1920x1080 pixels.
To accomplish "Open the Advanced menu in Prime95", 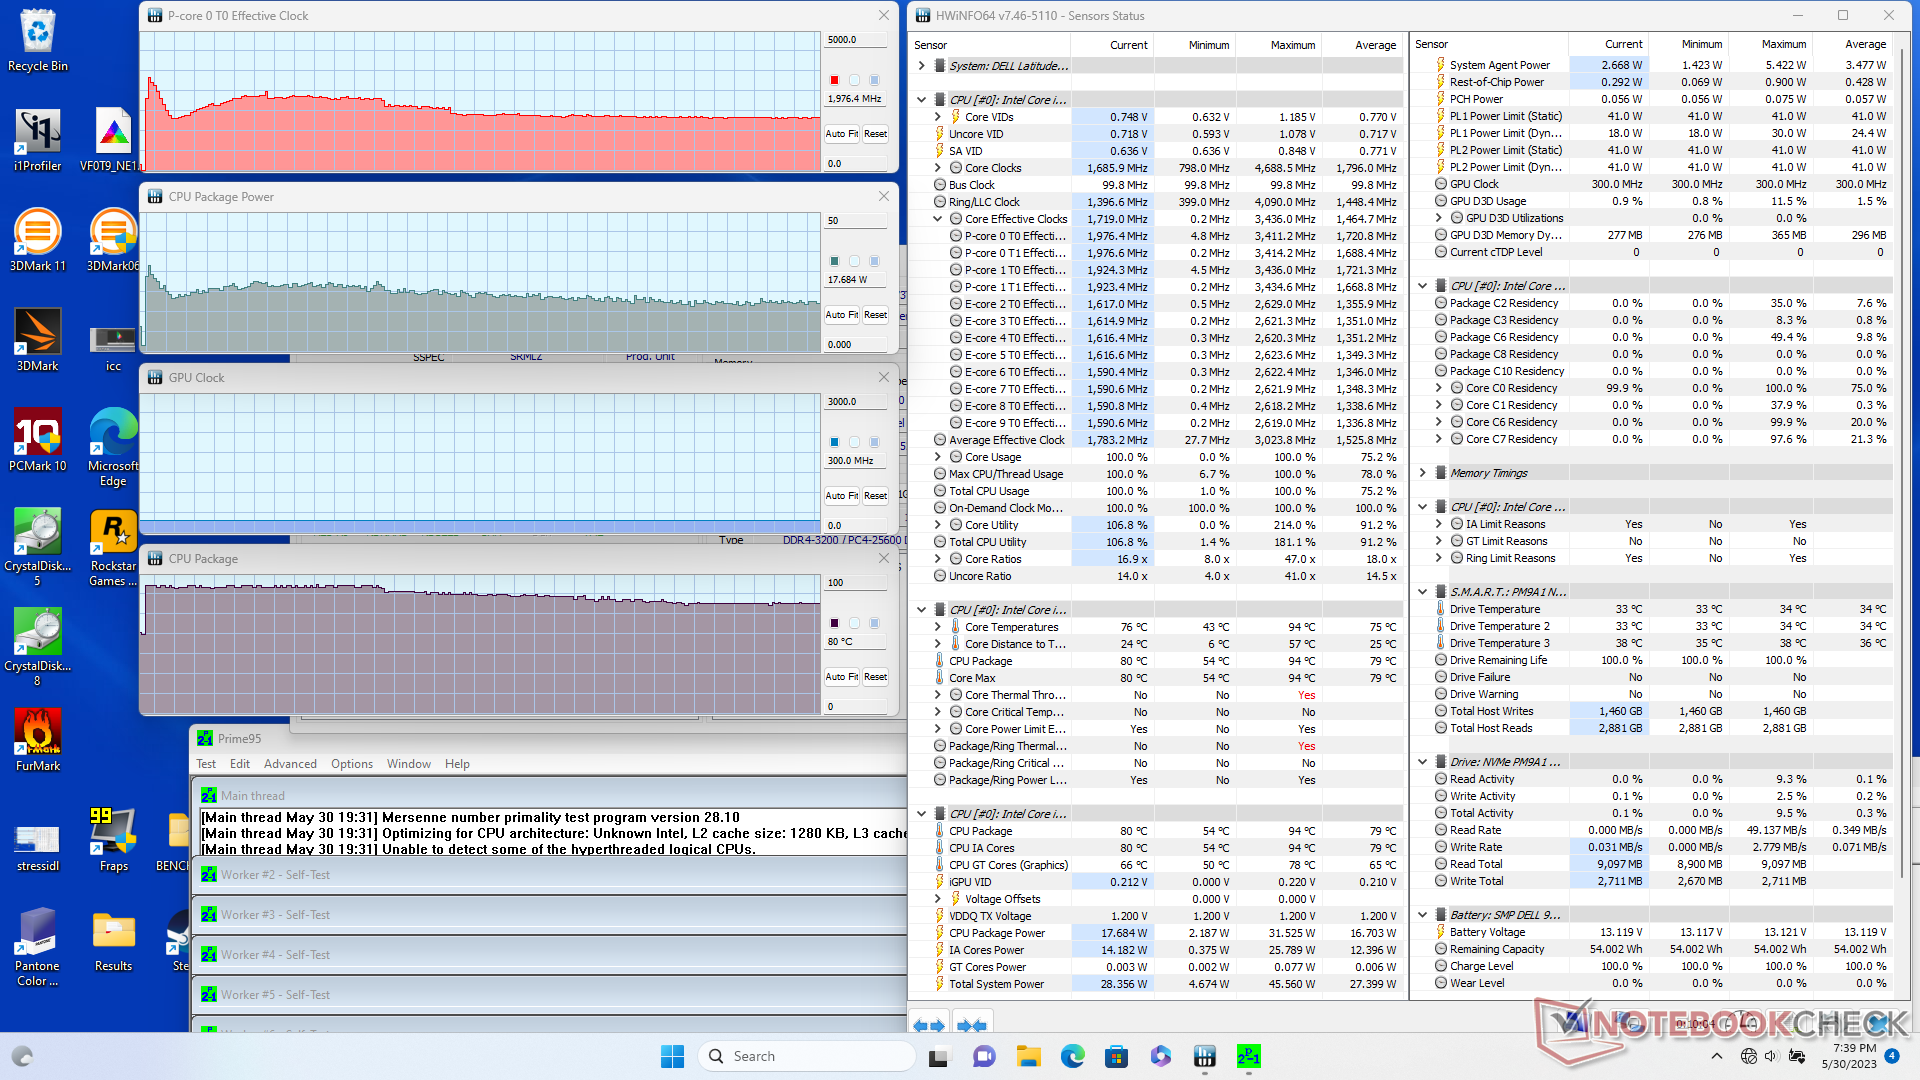I will (290, 764).
